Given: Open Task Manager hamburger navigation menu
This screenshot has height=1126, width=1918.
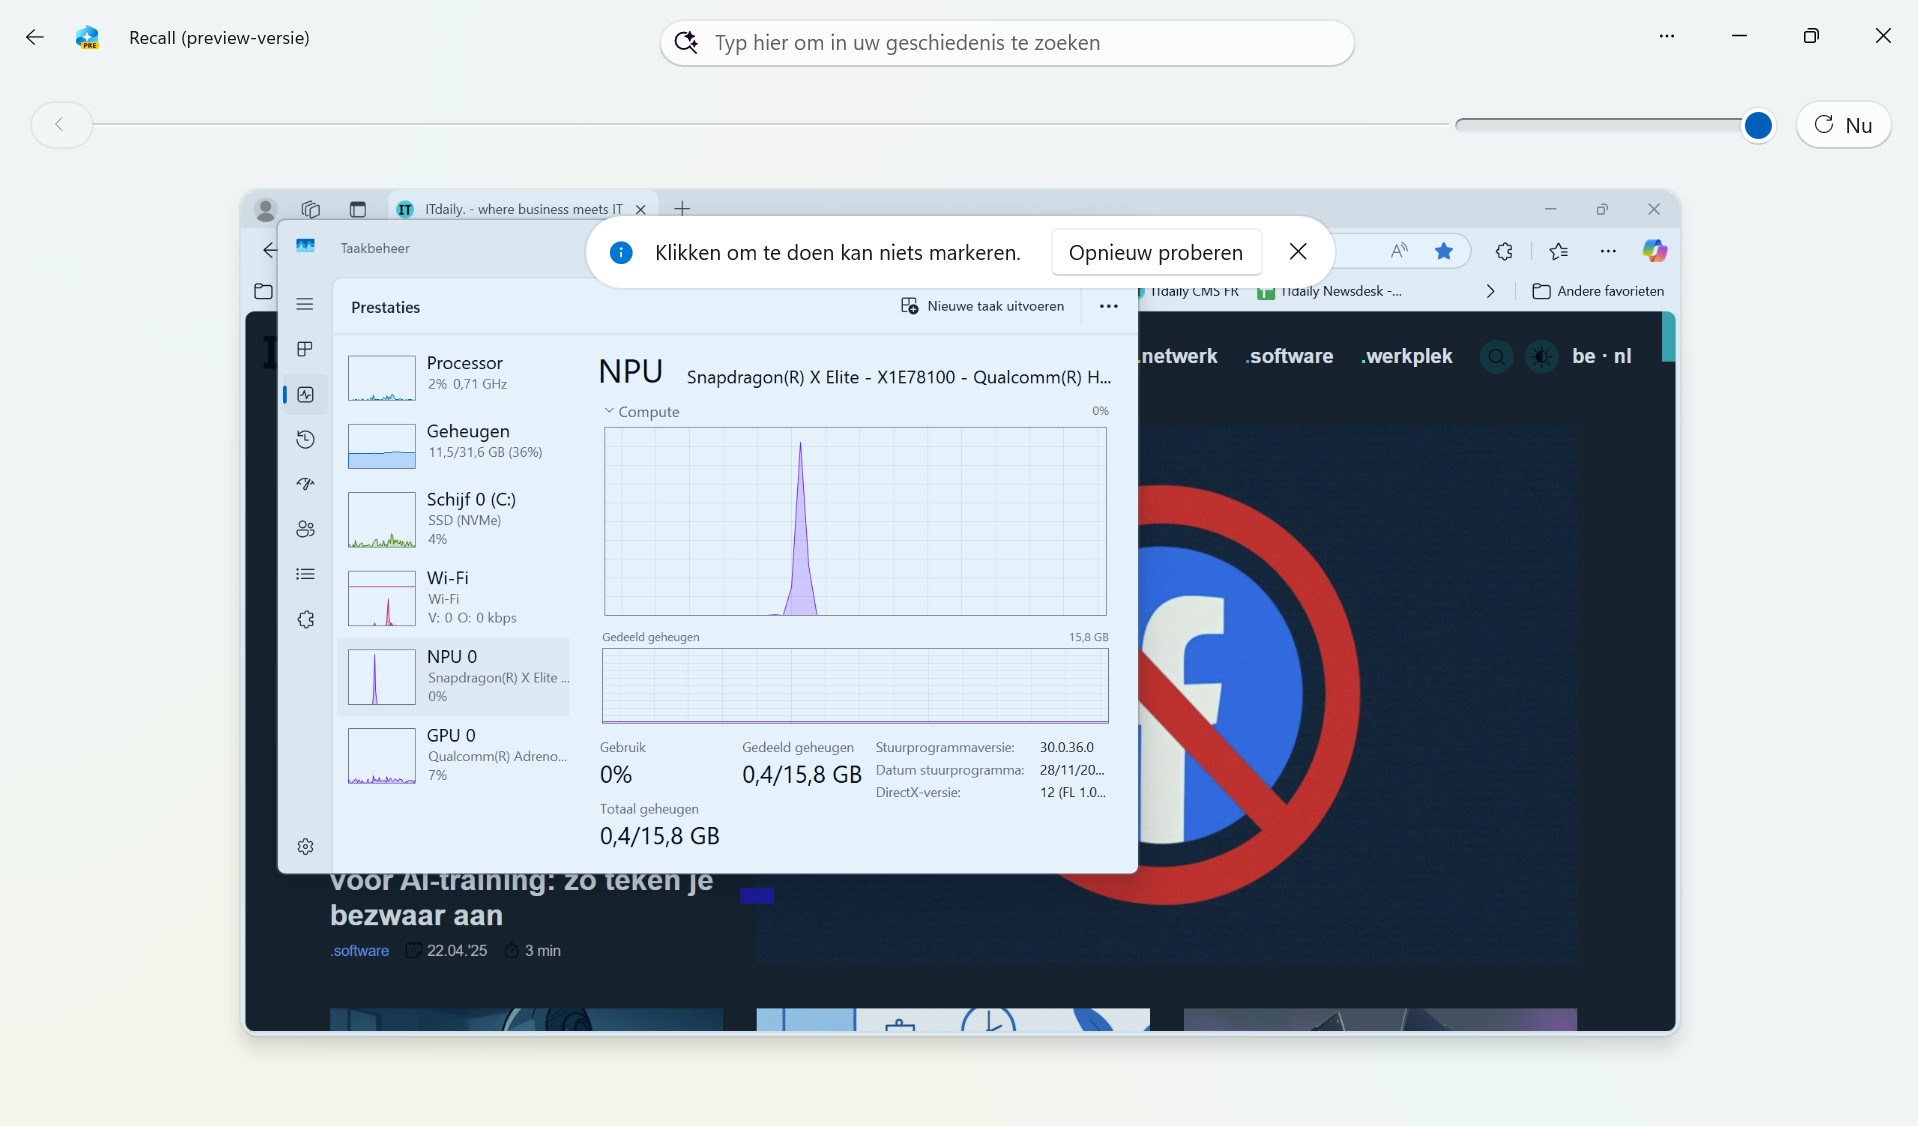Looking at the screenshot, I should click(305, 304).
